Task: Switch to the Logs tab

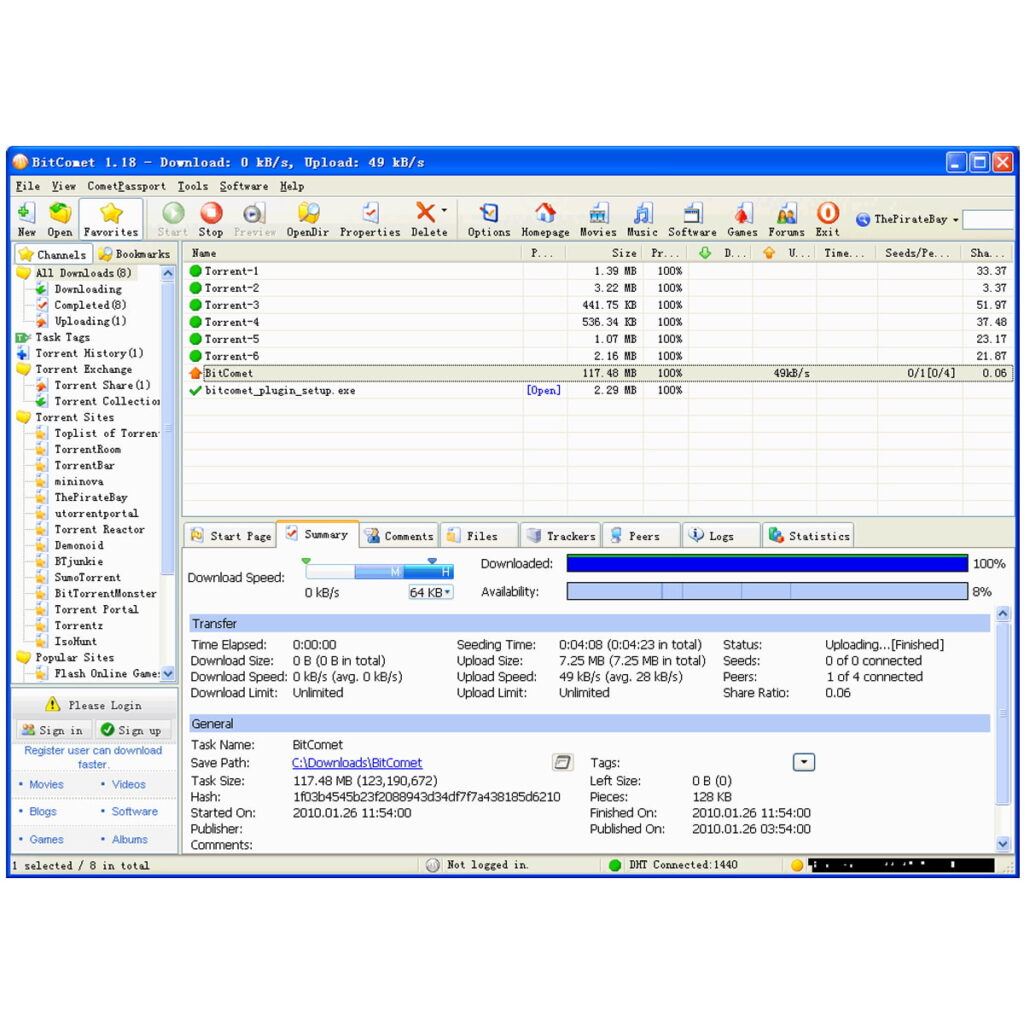Action: coord(721,536)
